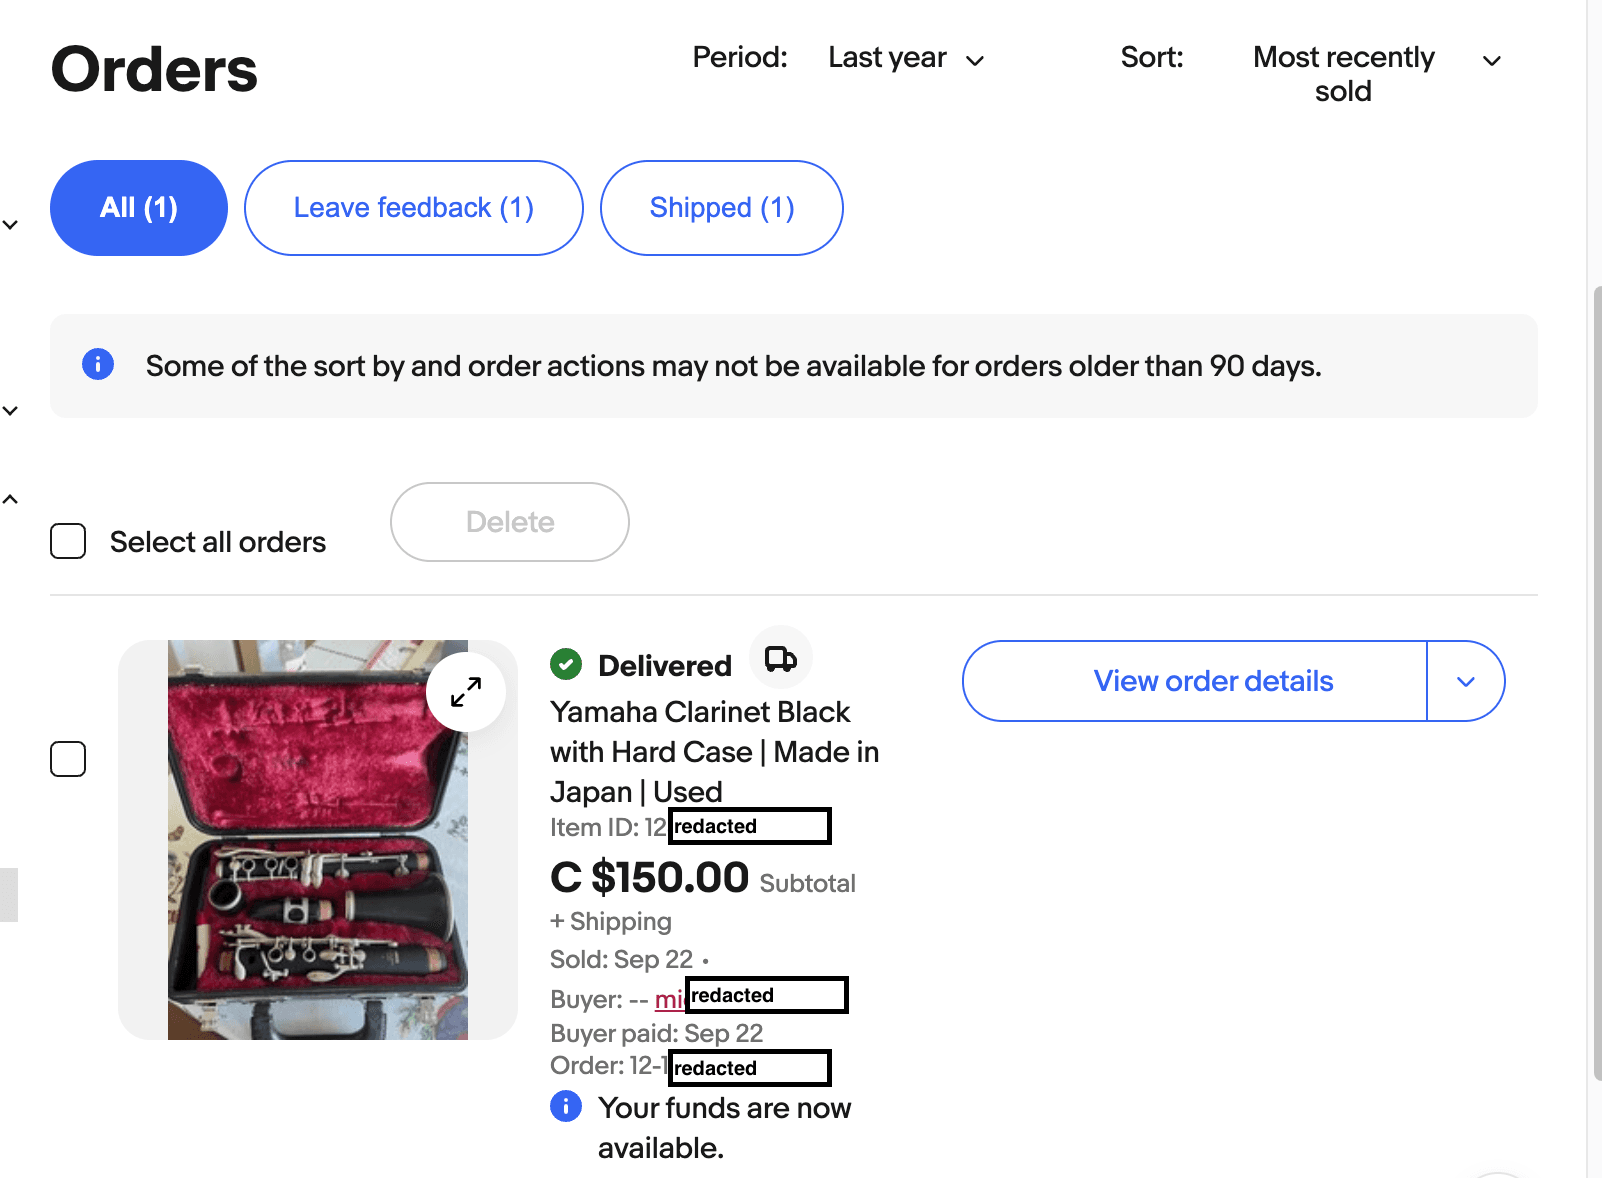Click the info icon next to funds available

click(566, 1106)
